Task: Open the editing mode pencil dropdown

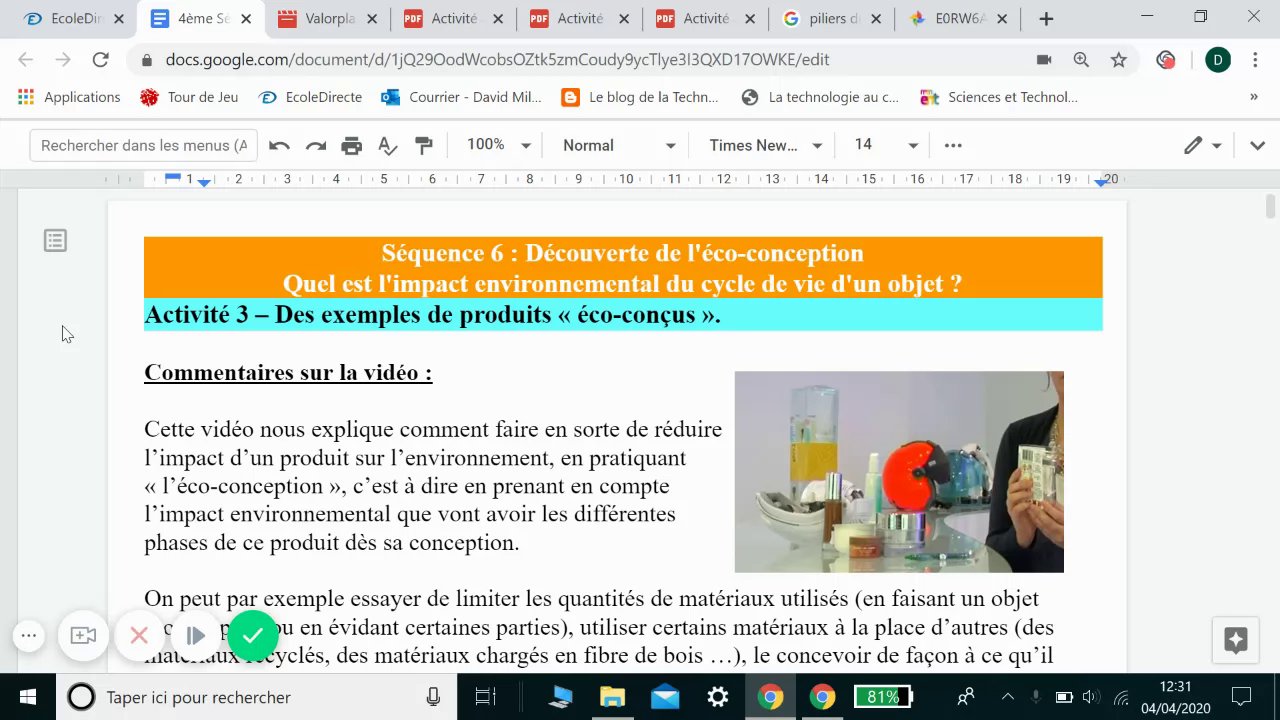Action: tap(1202, 146)
